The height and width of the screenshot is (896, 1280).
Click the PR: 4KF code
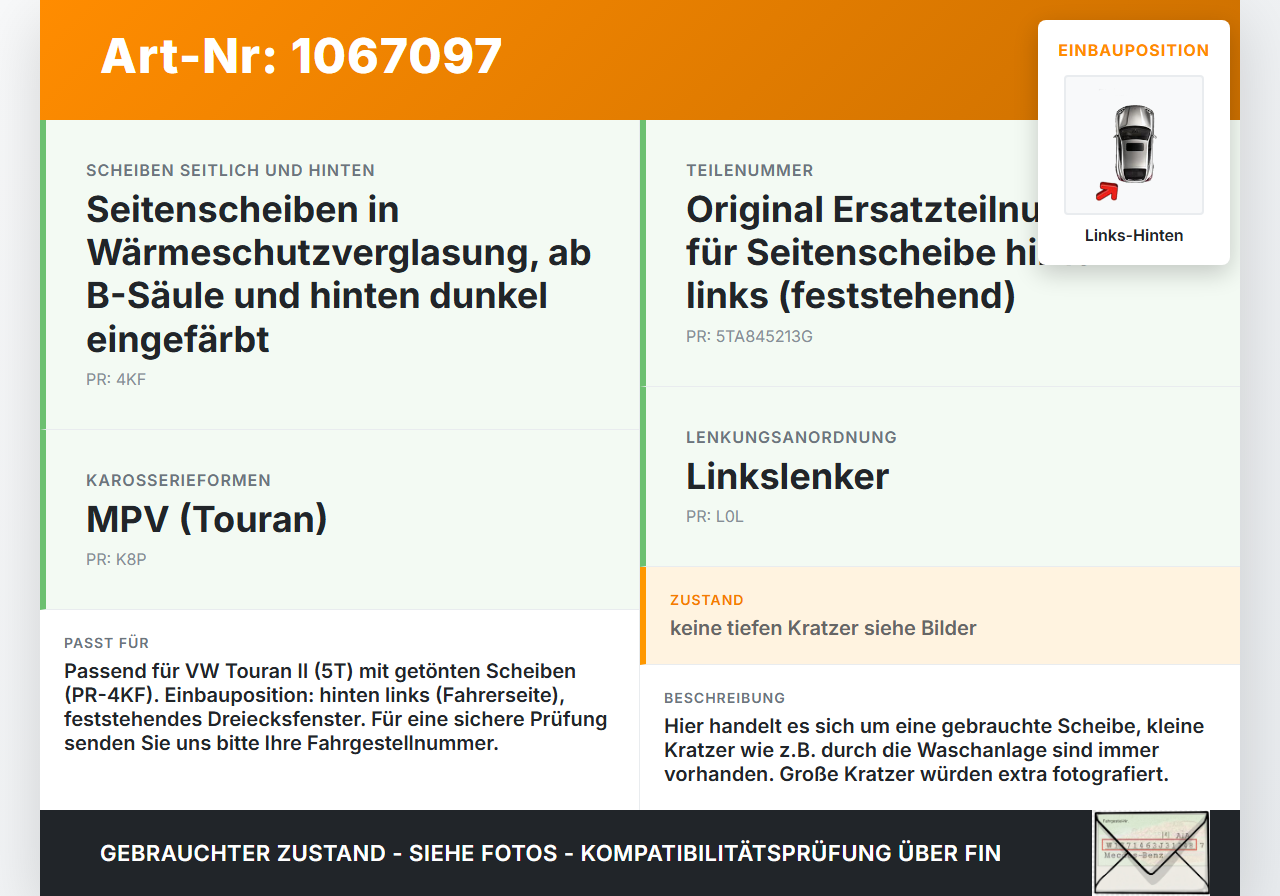point(116,380)
